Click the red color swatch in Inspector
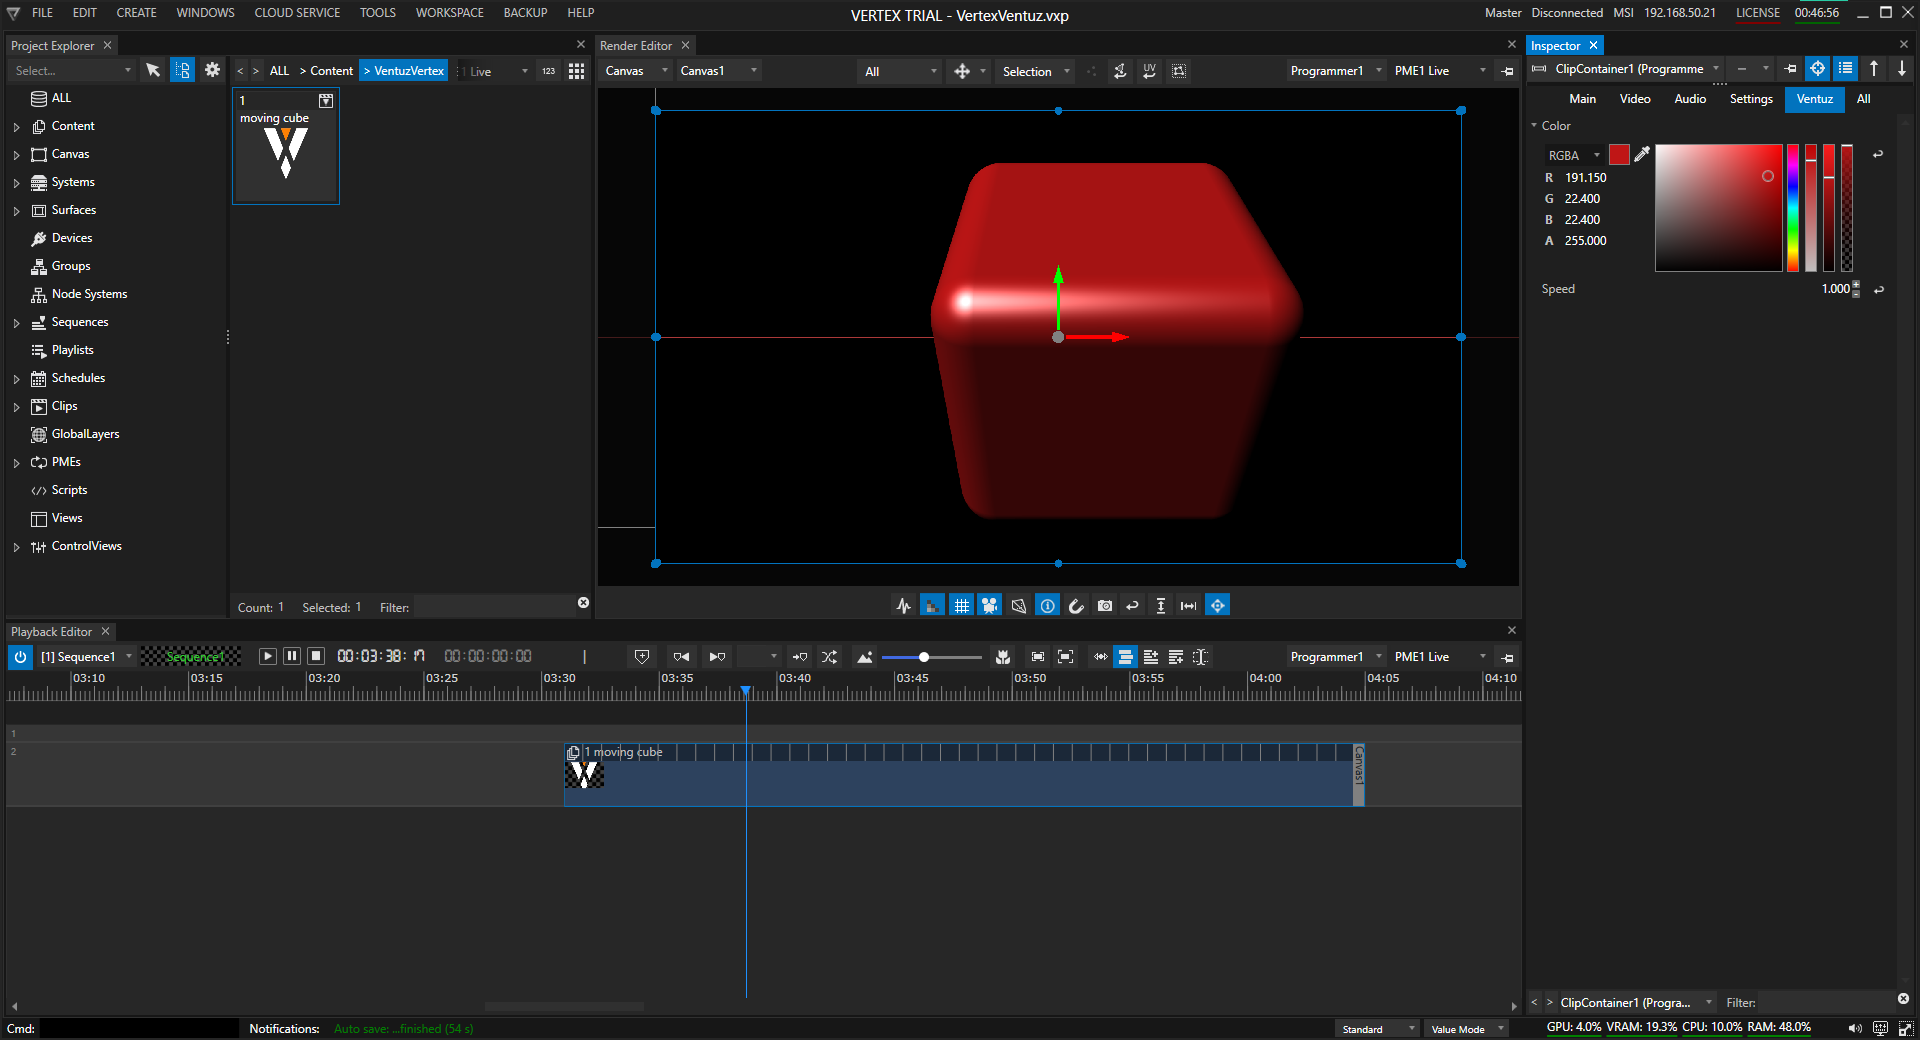The height and width of the screenshot is (1040, 1920). (1619, 154)
